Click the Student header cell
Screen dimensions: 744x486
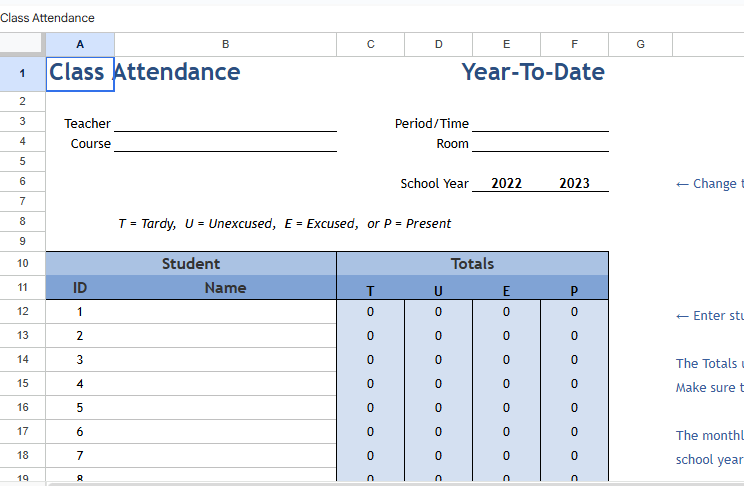pos(191,263)
